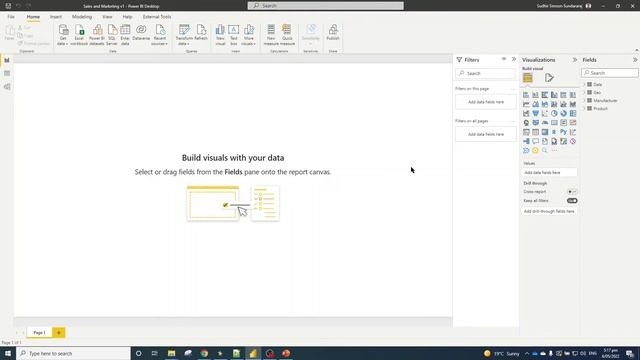Switch to Data view in left sidebar

(7, 73)
